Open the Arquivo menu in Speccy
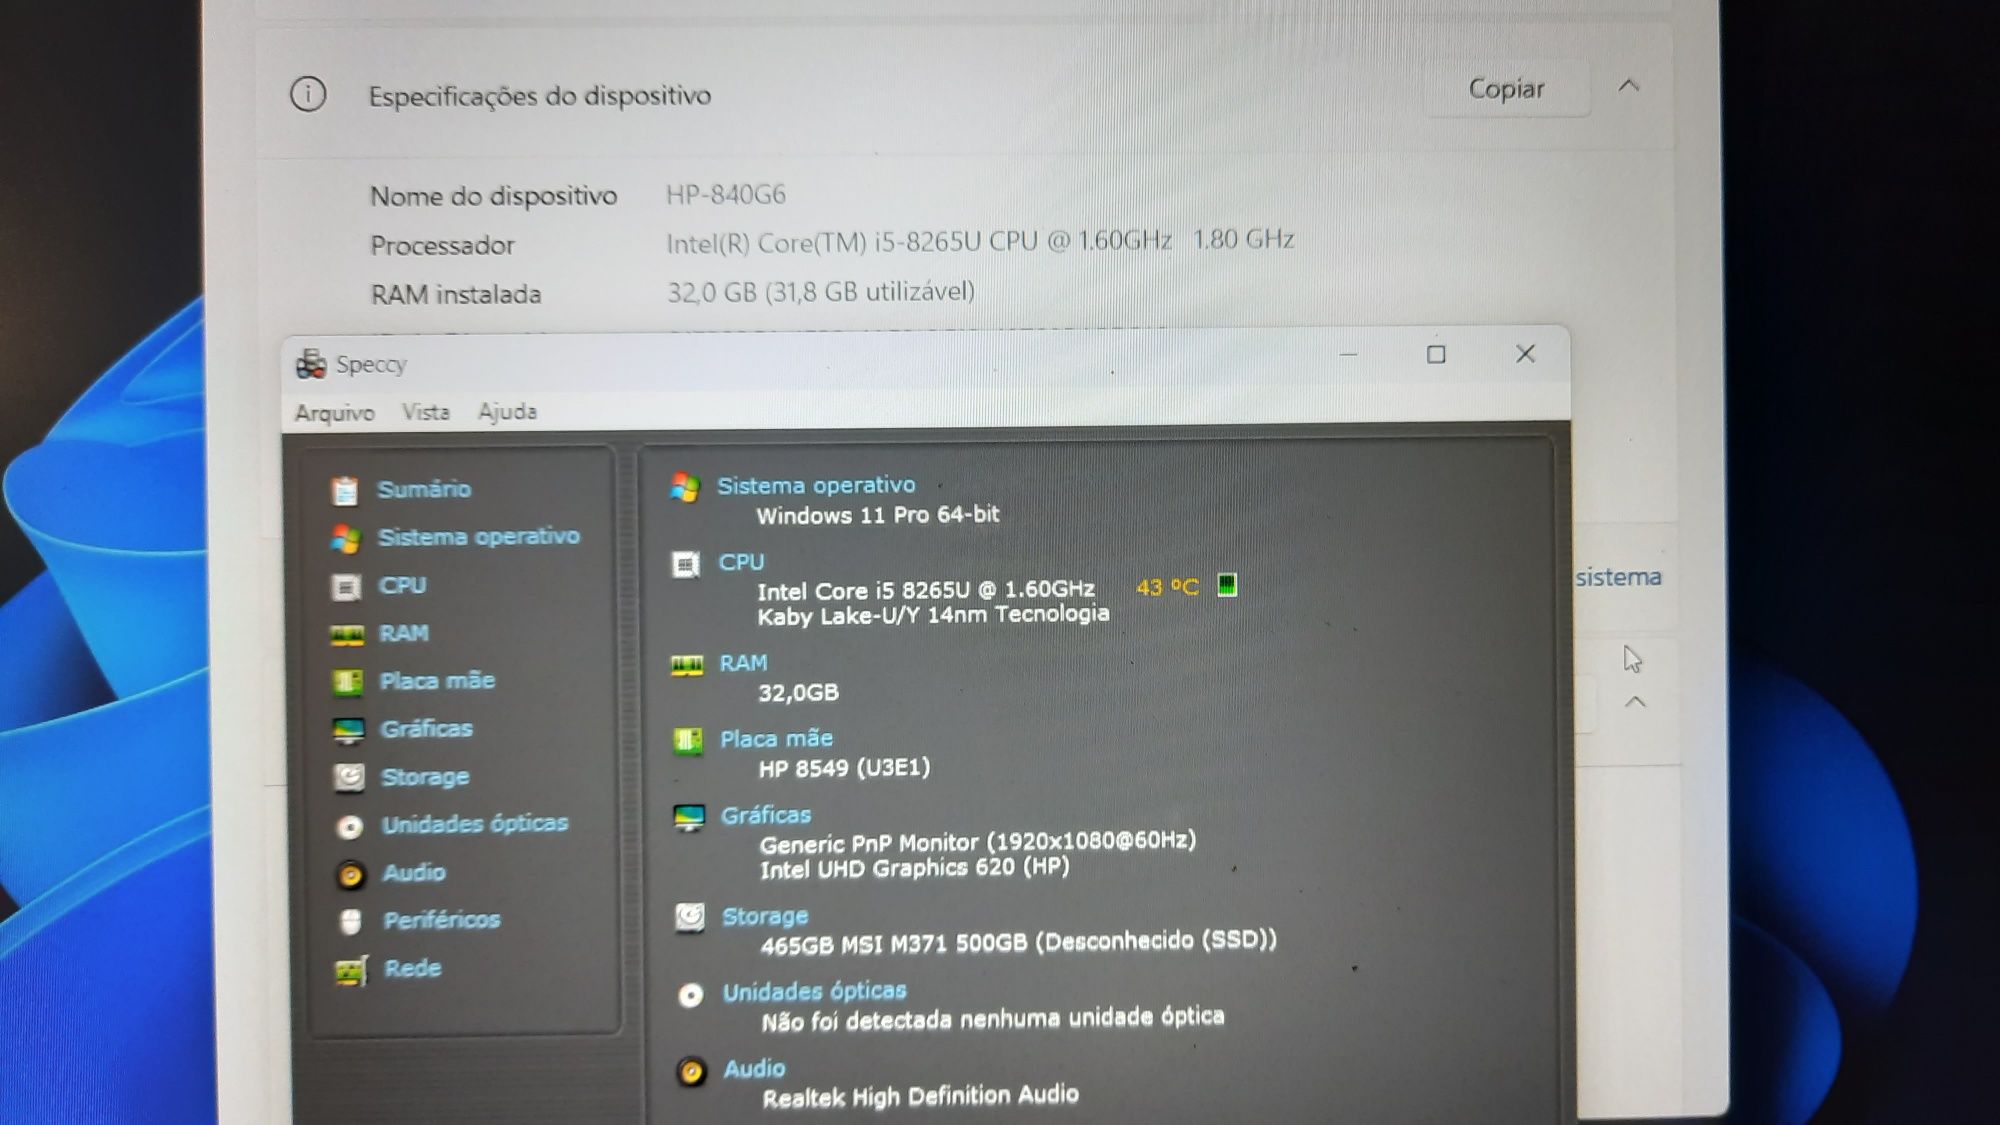This screenshot has height=1125, width=2000. point(335,411)
